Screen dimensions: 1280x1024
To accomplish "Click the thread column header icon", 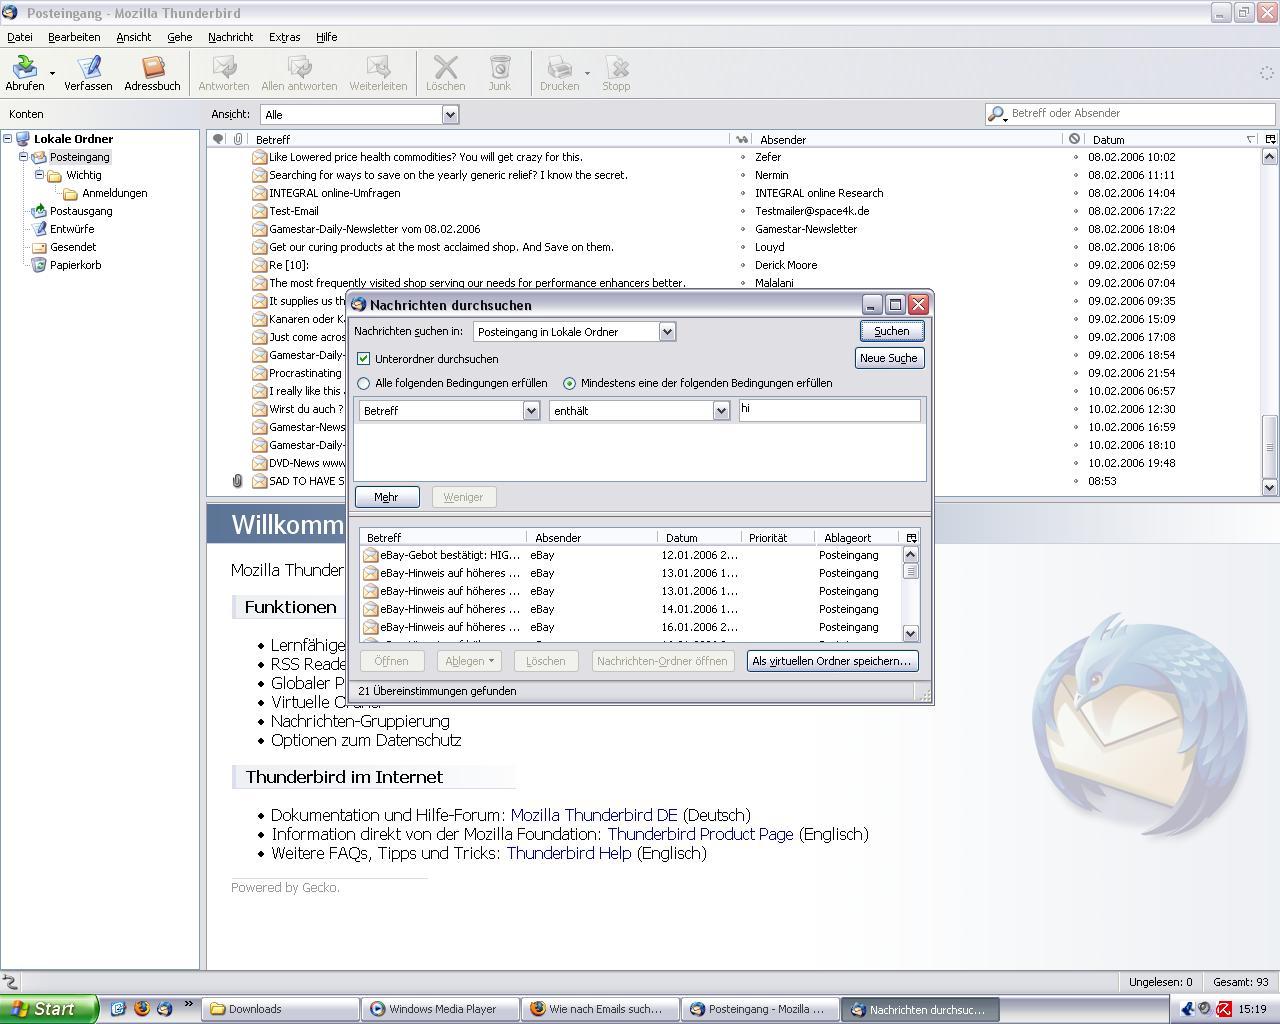I will [x=217, y=139].
